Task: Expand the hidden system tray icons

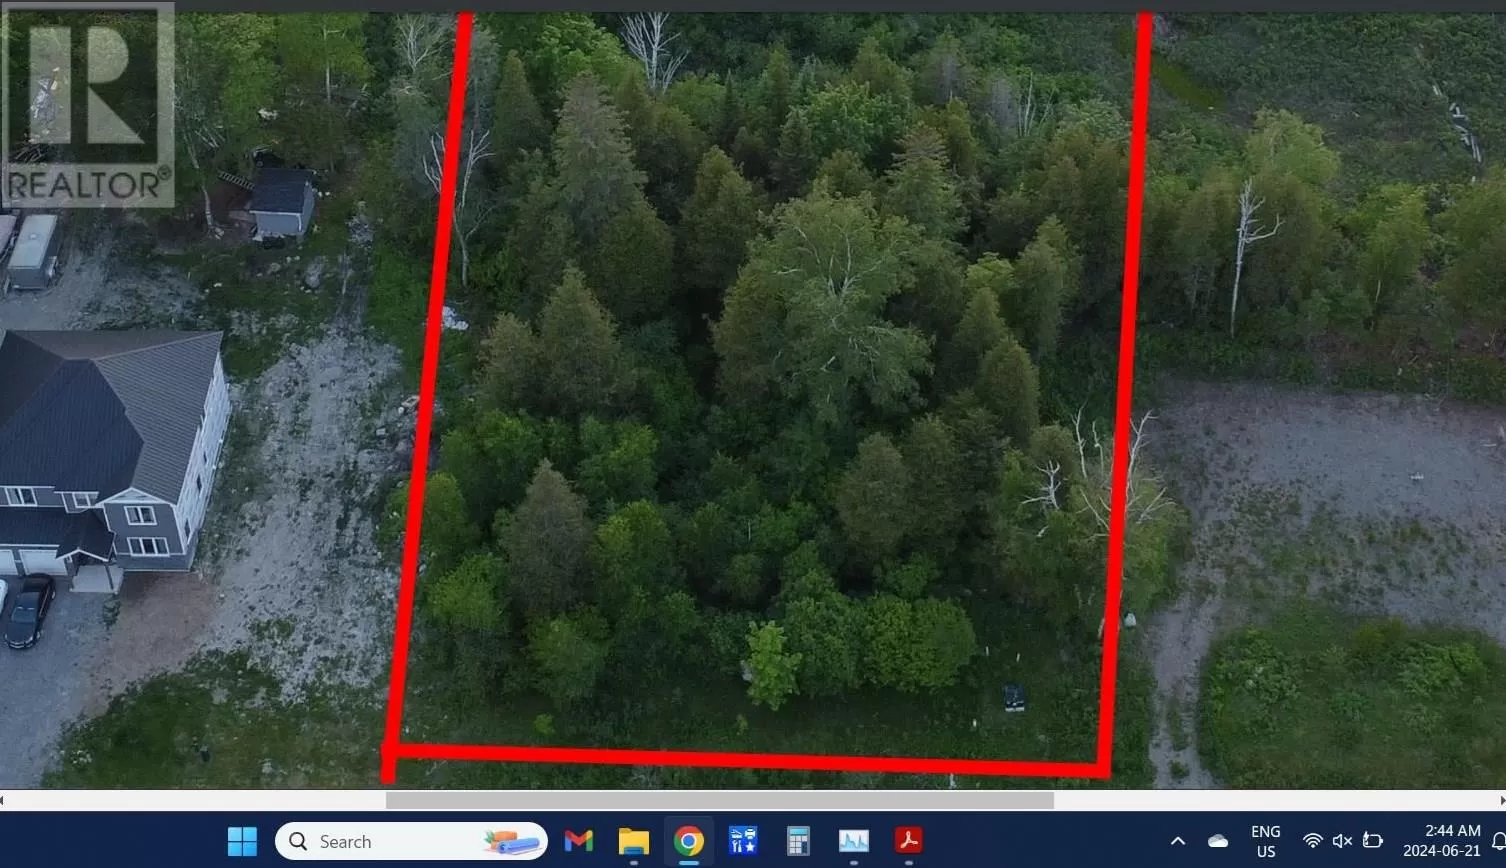Action: tap(1178, 841)
